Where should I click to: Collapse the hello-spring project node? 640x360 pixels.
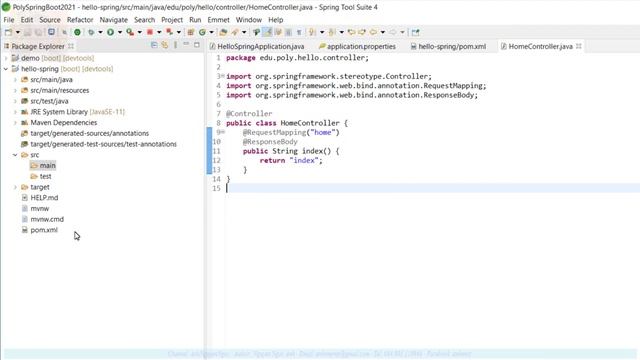coord(6,69)
